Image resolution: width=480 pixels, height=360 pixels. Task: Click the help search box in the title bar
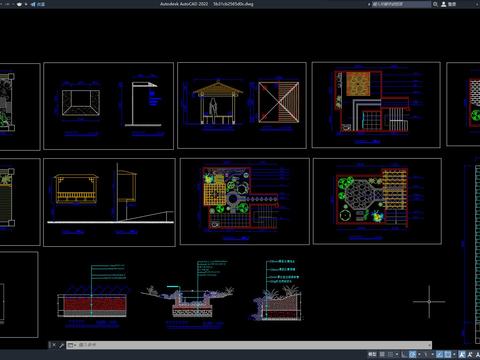(x=401, y=4)
